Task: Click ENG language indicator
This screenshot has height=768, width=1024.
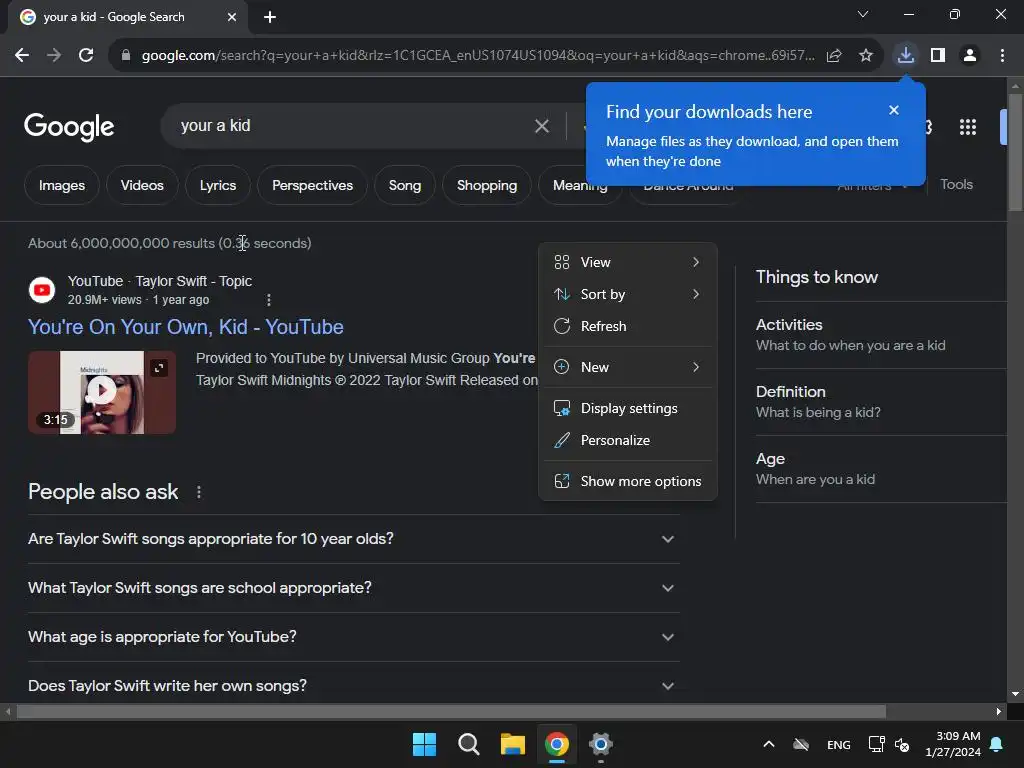Action: [839, 744]
